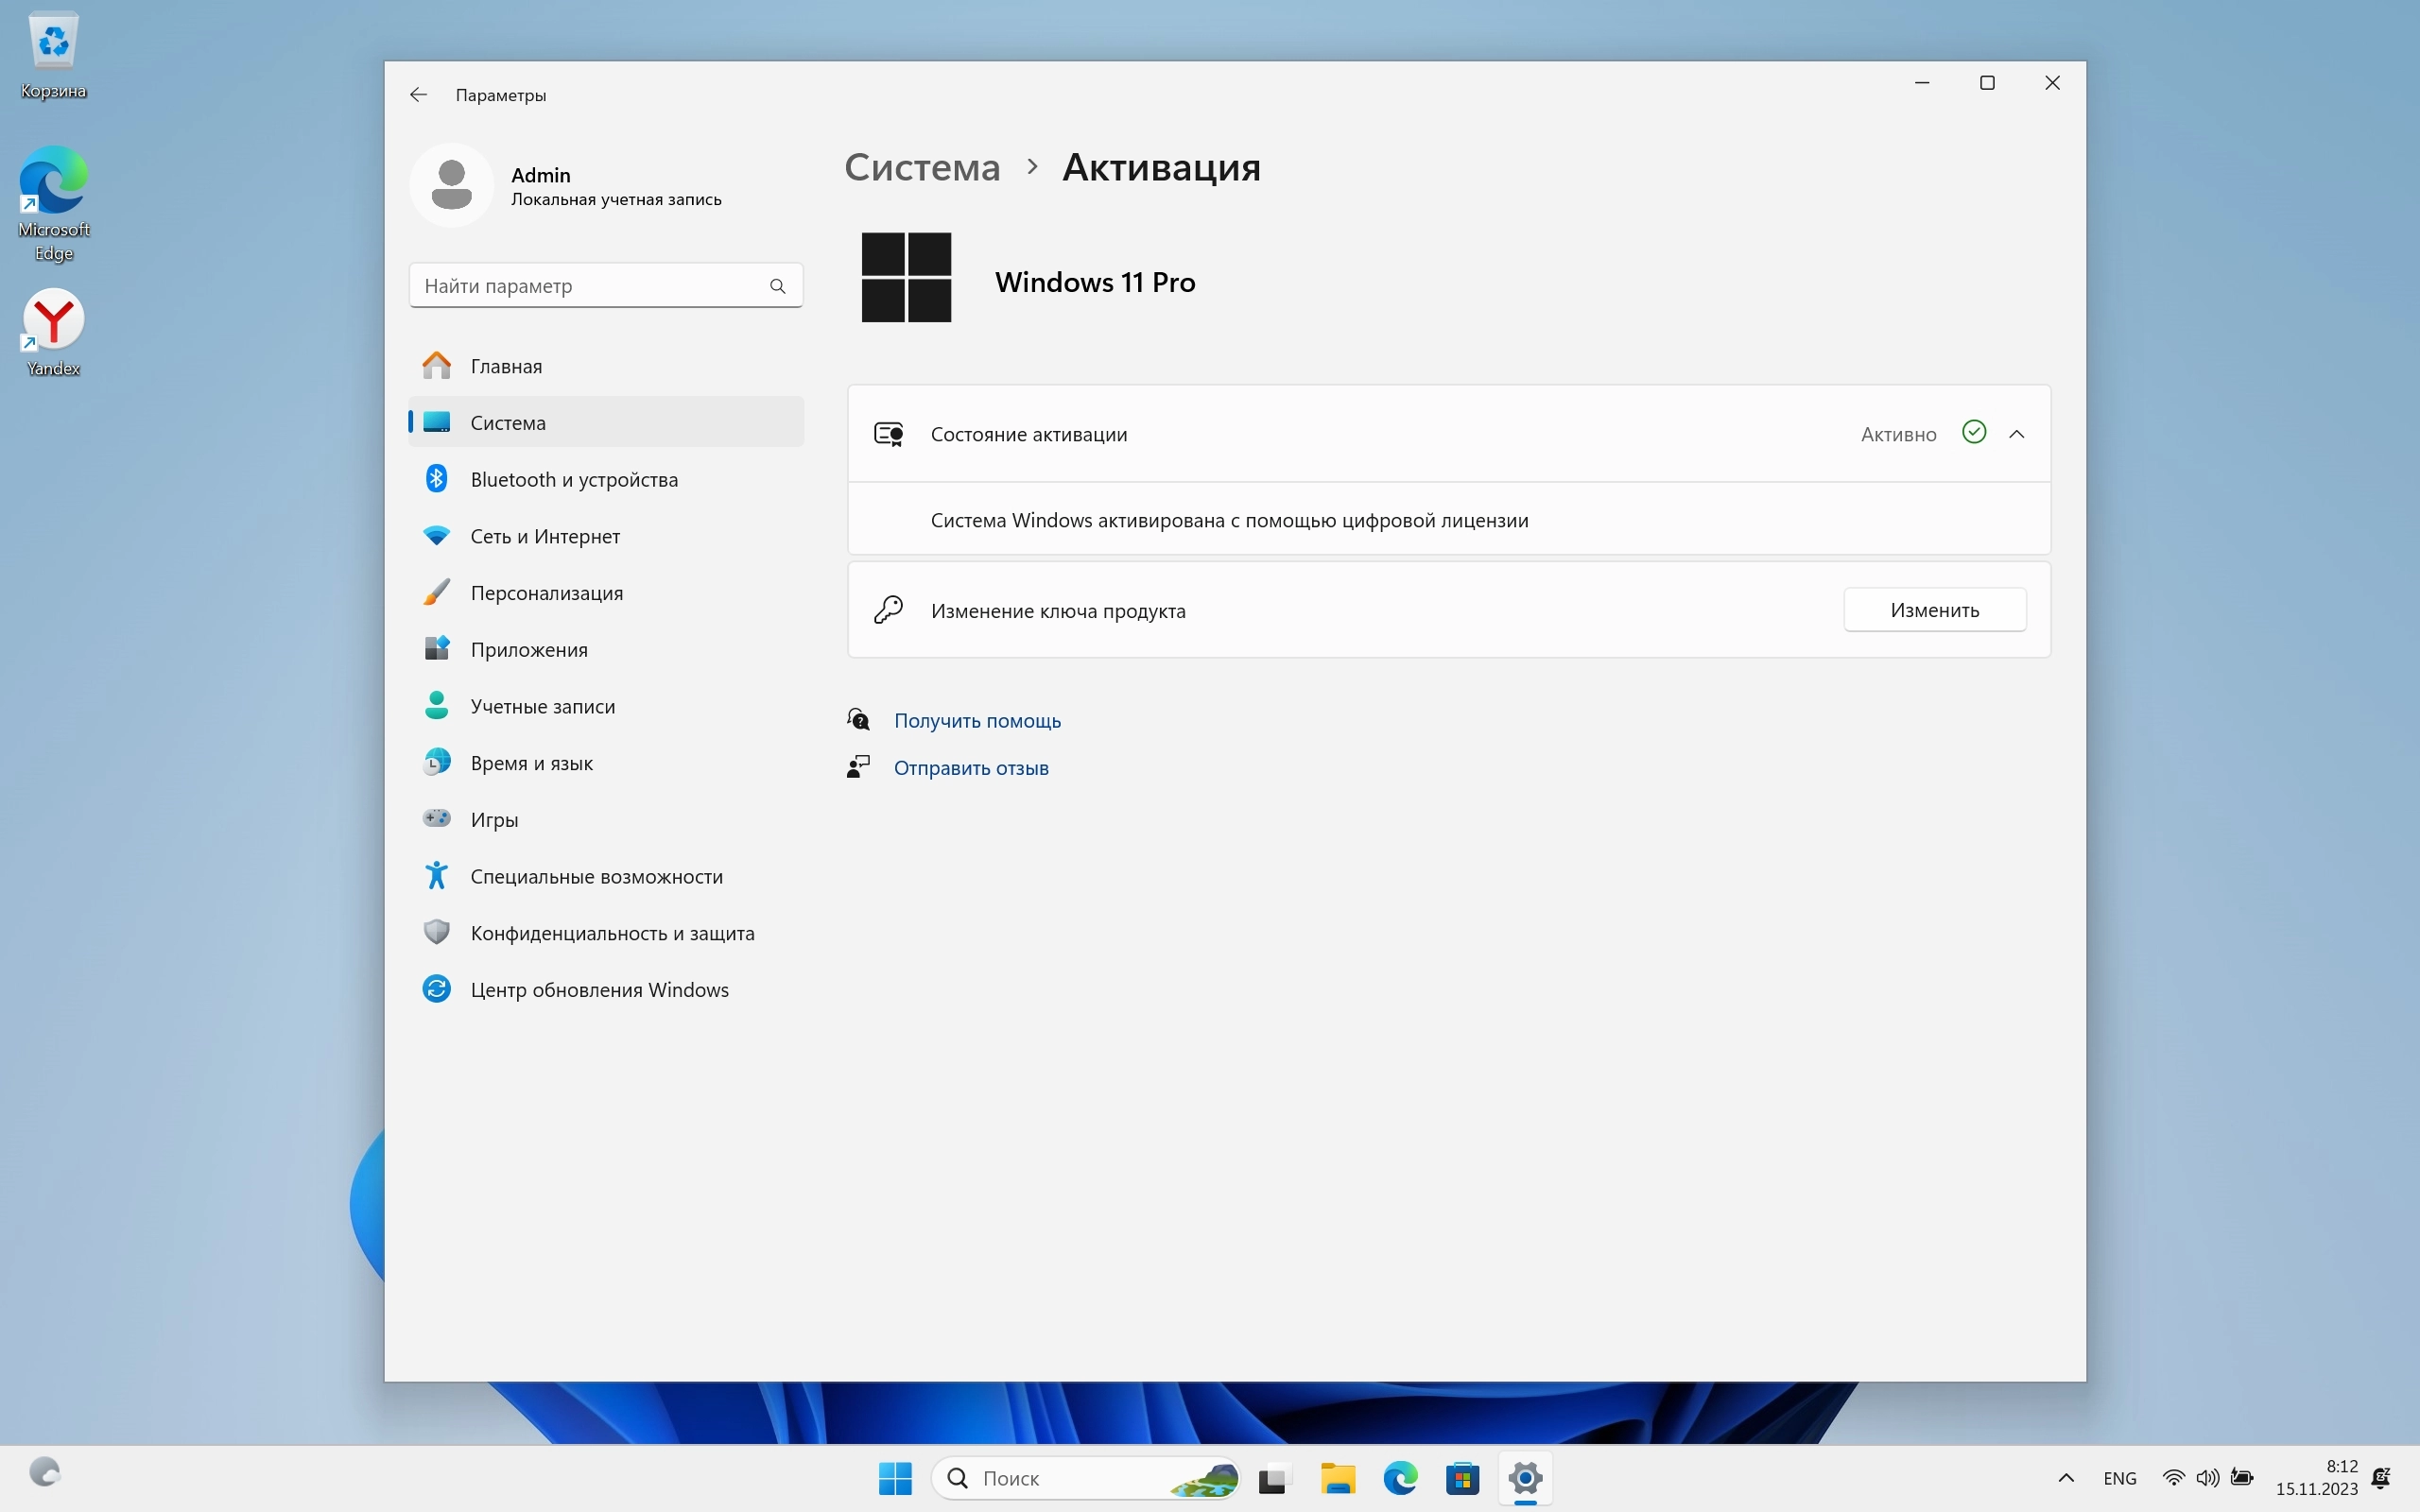Open the Игры gamepad icon
2420x1512 pixels.
436,819
